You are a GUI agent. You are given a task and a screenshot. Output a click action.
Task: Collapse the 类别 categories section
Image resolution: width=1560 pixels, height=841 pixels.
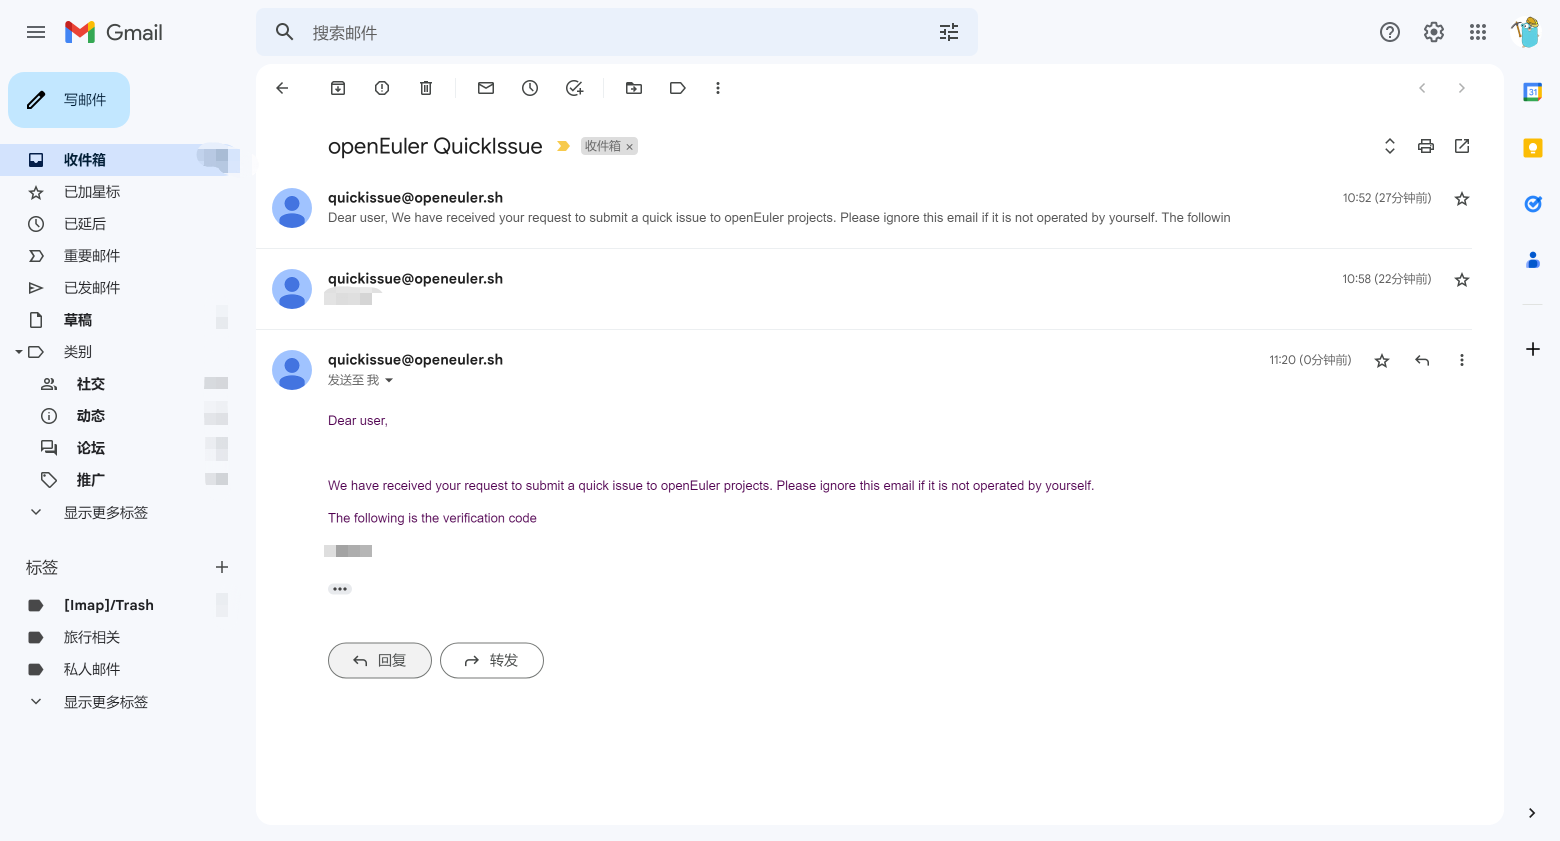[x=19, y=352]
